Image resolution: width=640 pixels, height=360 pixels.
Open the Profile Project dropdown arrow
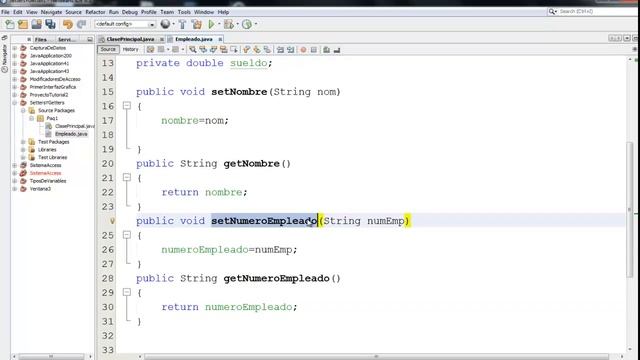256,24
